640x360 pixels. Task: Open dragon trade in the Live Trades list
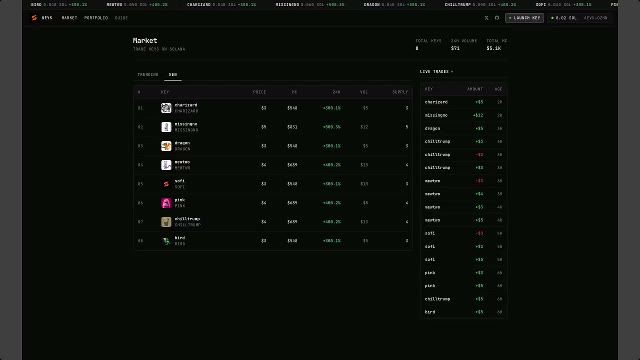click(x=463, y=128)
